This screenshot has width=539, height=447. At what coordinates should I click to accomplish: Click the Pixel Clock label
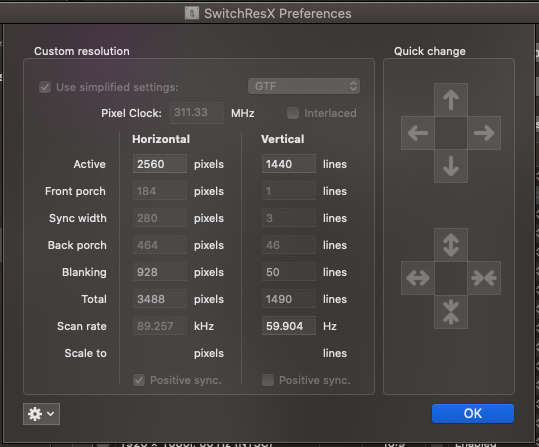[131, 113]
